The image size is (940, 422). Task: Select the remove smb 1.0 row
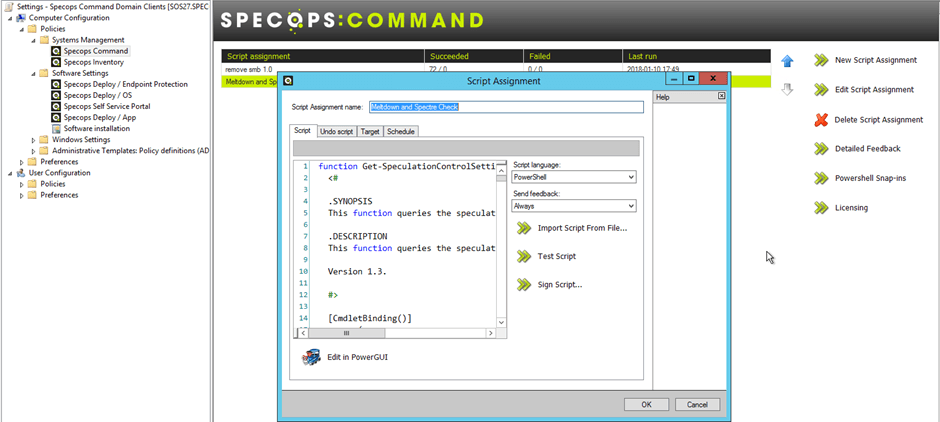pos(496,69)
